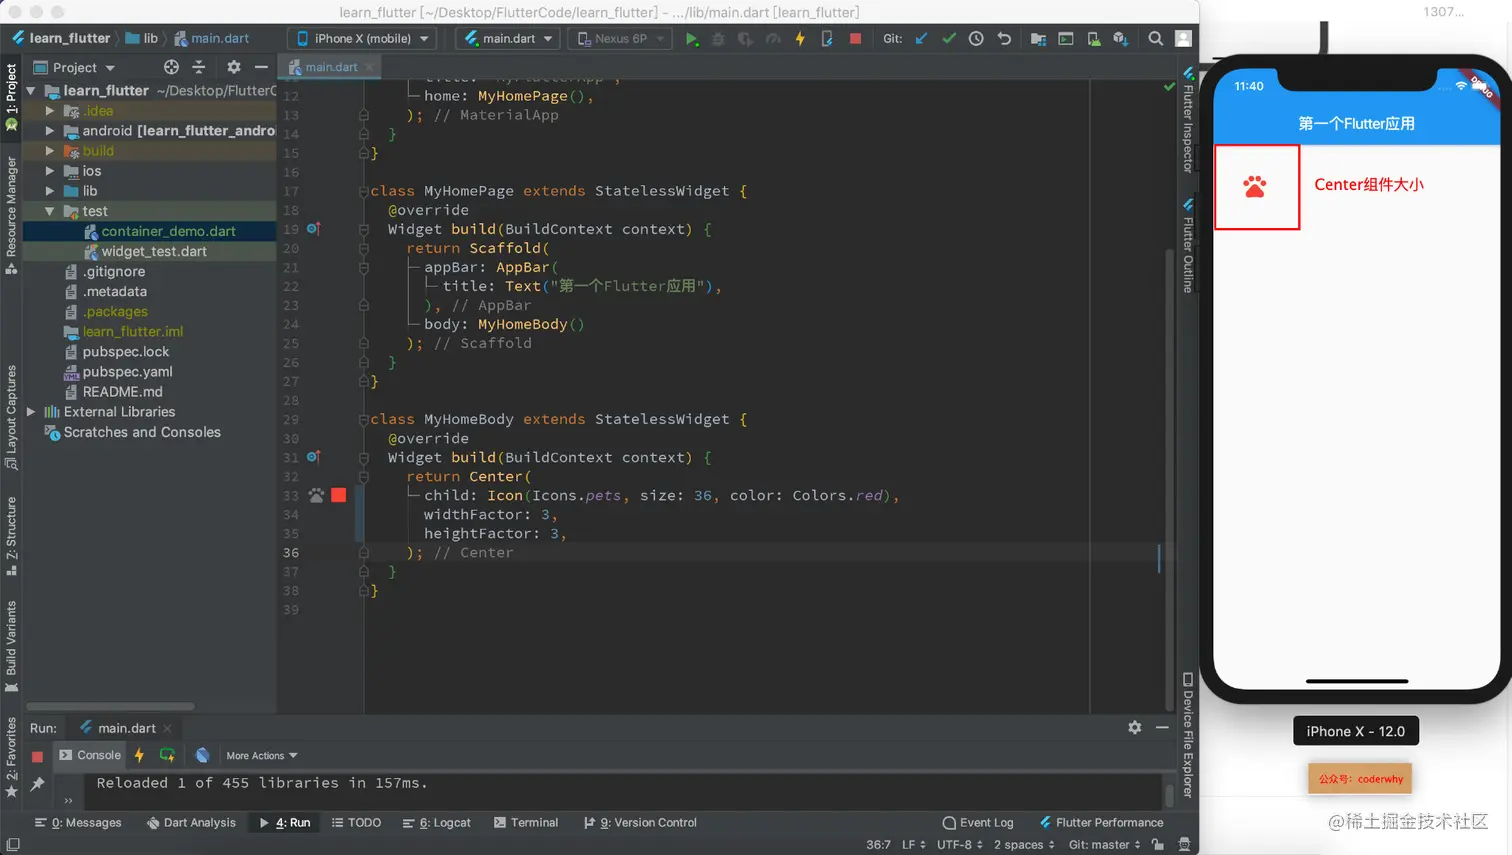Click the user account avatar icon
The height and width of the screenshot is (855, 1512).
(x=1183, y=39)
